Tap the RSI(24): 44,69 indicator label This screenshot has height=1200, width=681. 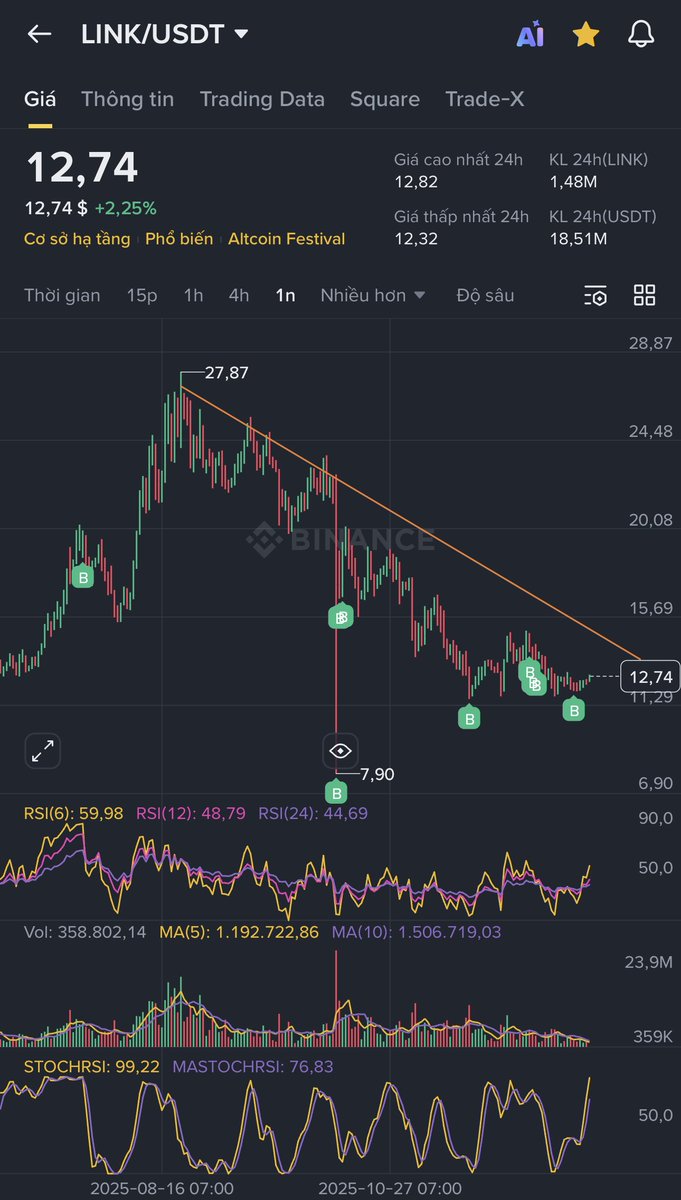click(313, 814)
